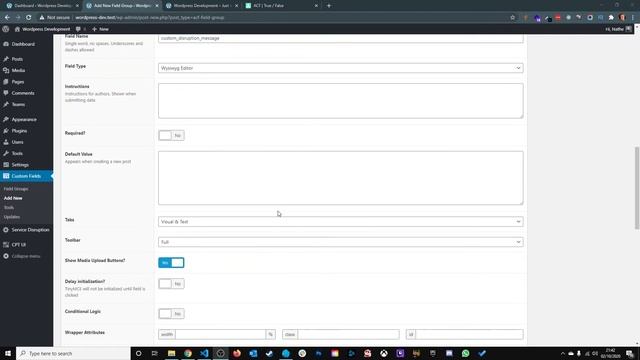640x360 pixels.
Task: Open the Updates submenu link
Action: pyautogui.click(x=12, y=217)
